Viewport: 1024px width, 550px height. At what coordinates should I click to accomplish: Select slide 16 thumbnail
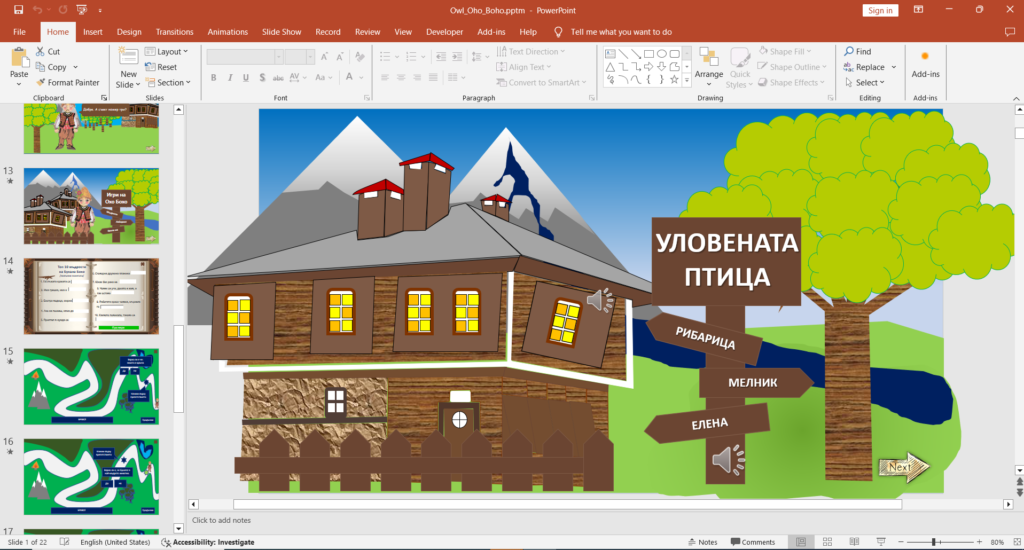[x=91, y=476]
